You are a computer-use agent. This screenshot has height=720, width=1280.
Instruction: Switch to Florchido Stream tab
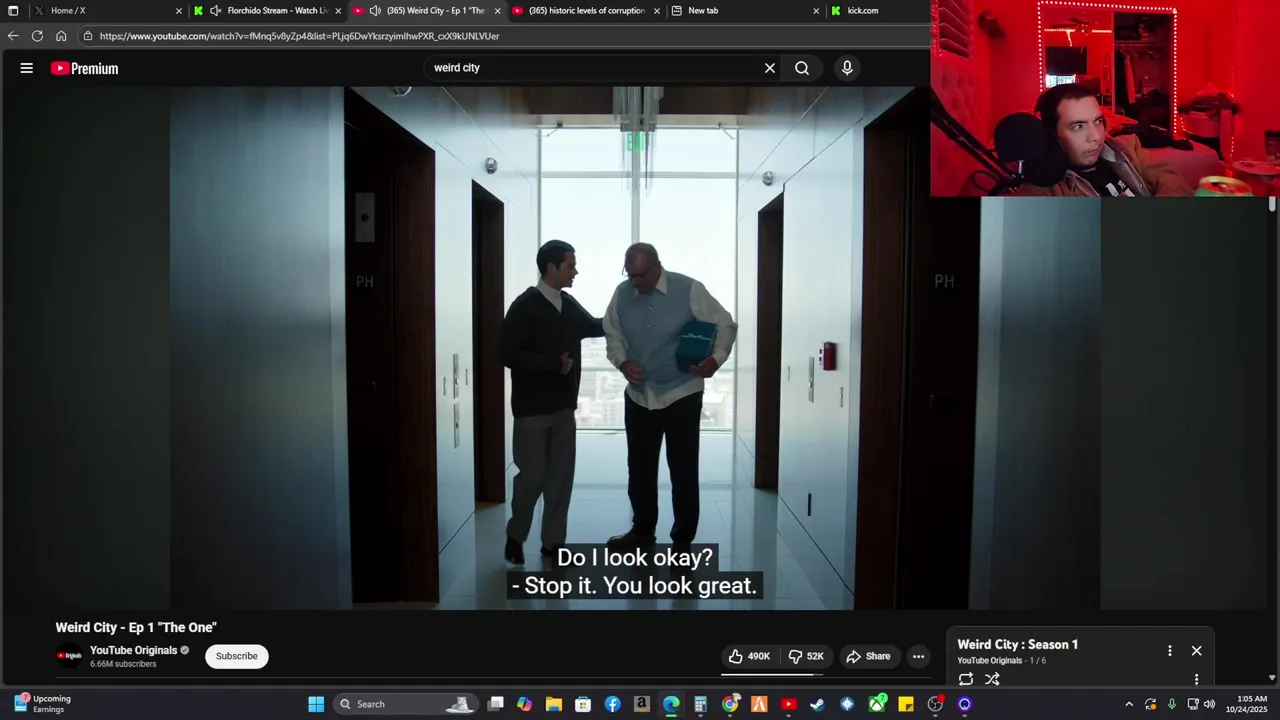[x=268, y=11]
